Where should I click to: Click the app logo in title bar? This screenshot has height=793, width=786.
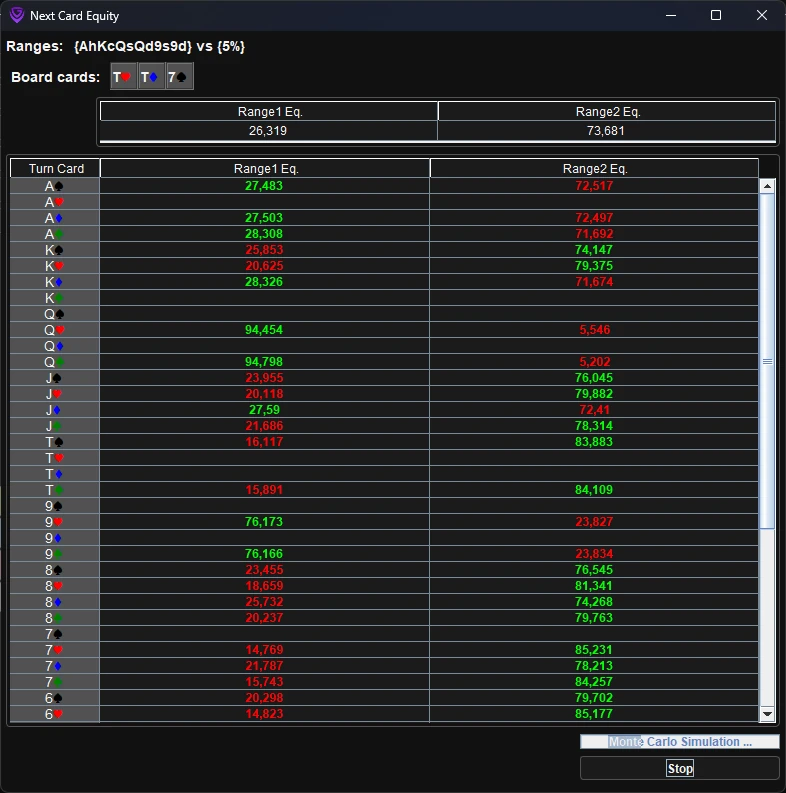16,15
